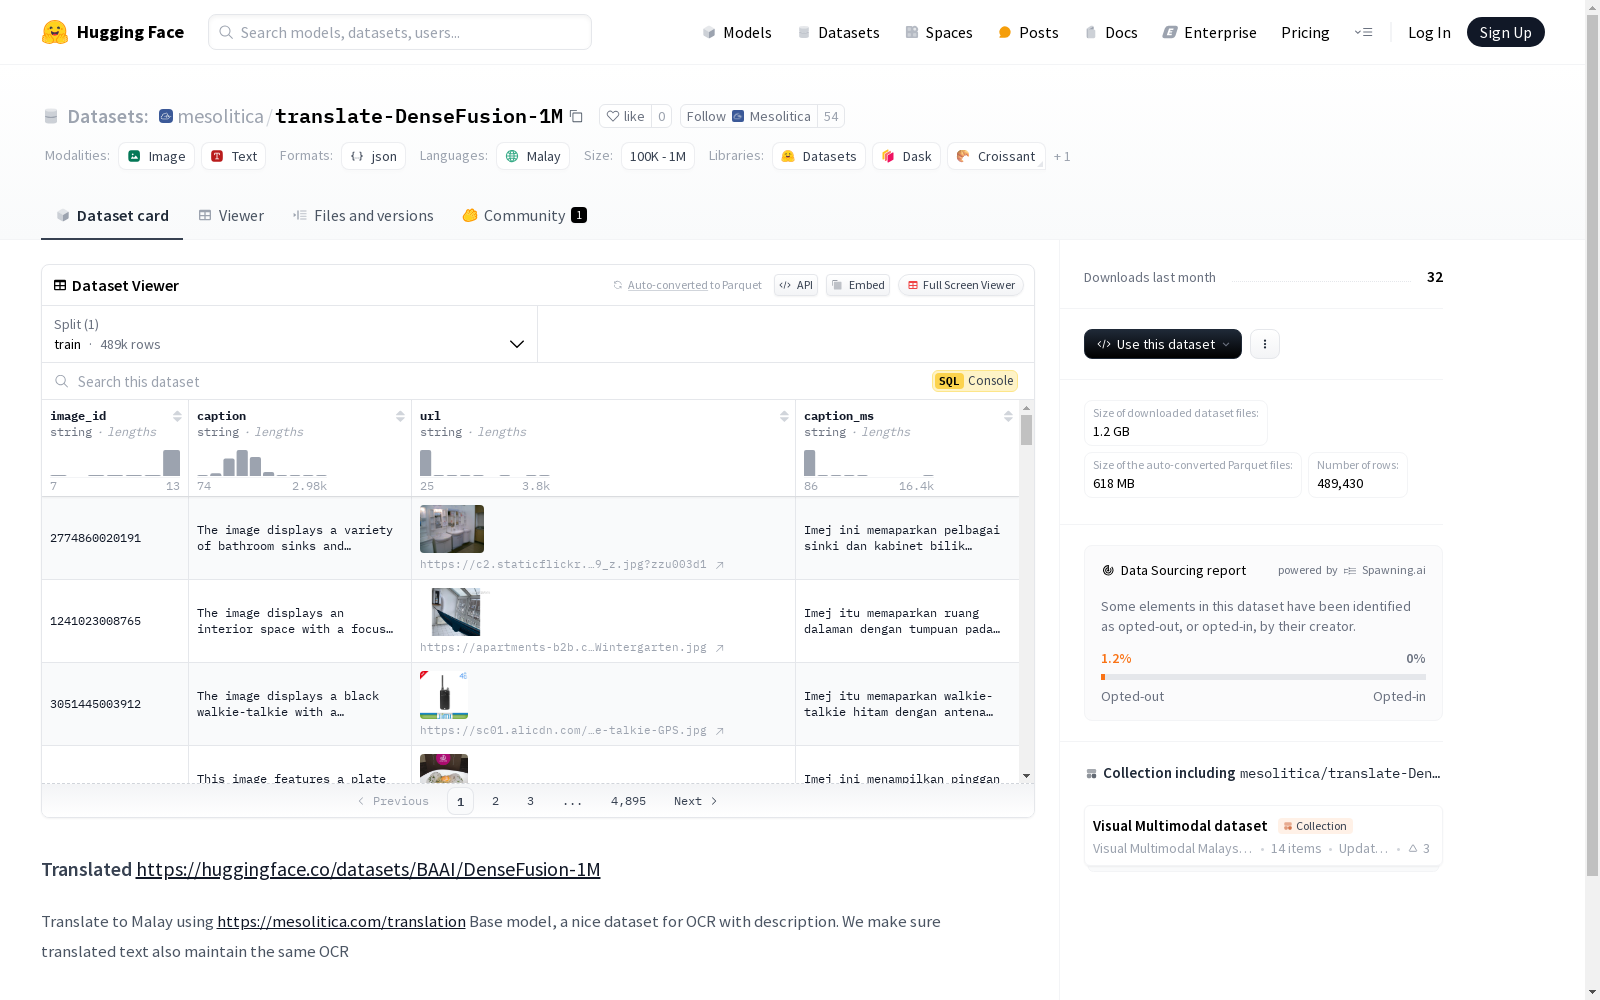
Task: Click the mesolitica owner link in title
Action: [x=220, y=116]
